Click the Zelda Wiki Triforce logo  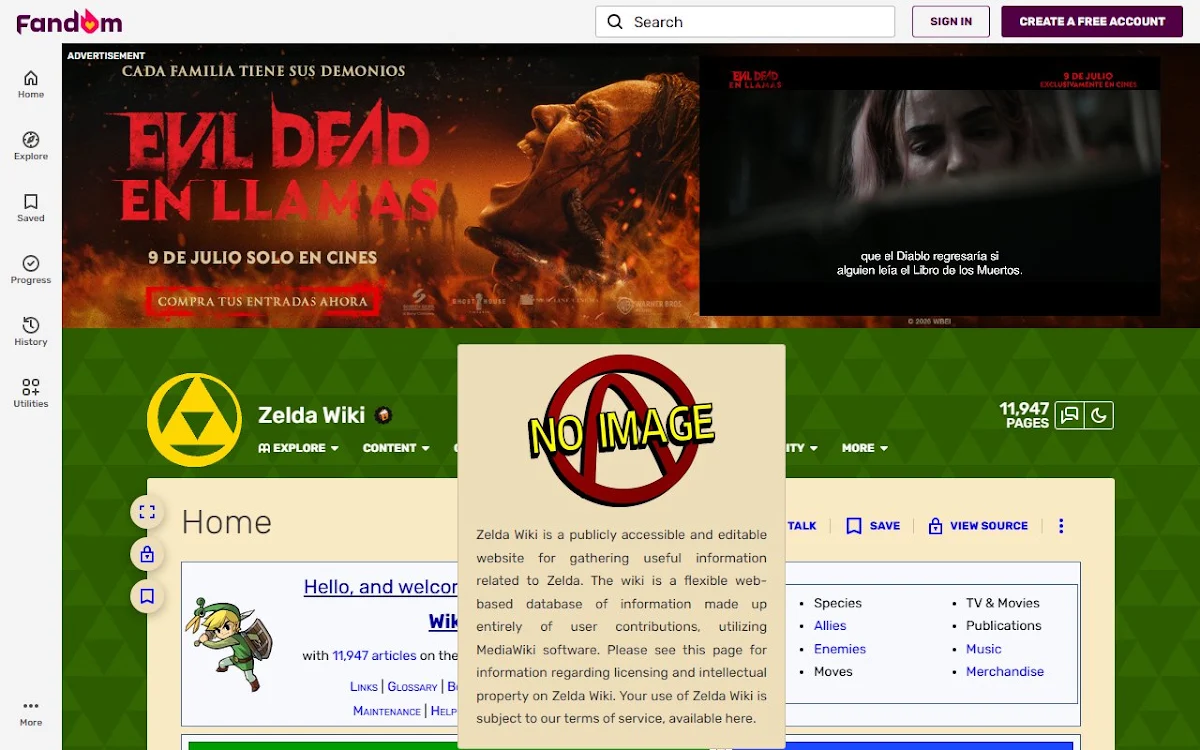coord(194,420)
